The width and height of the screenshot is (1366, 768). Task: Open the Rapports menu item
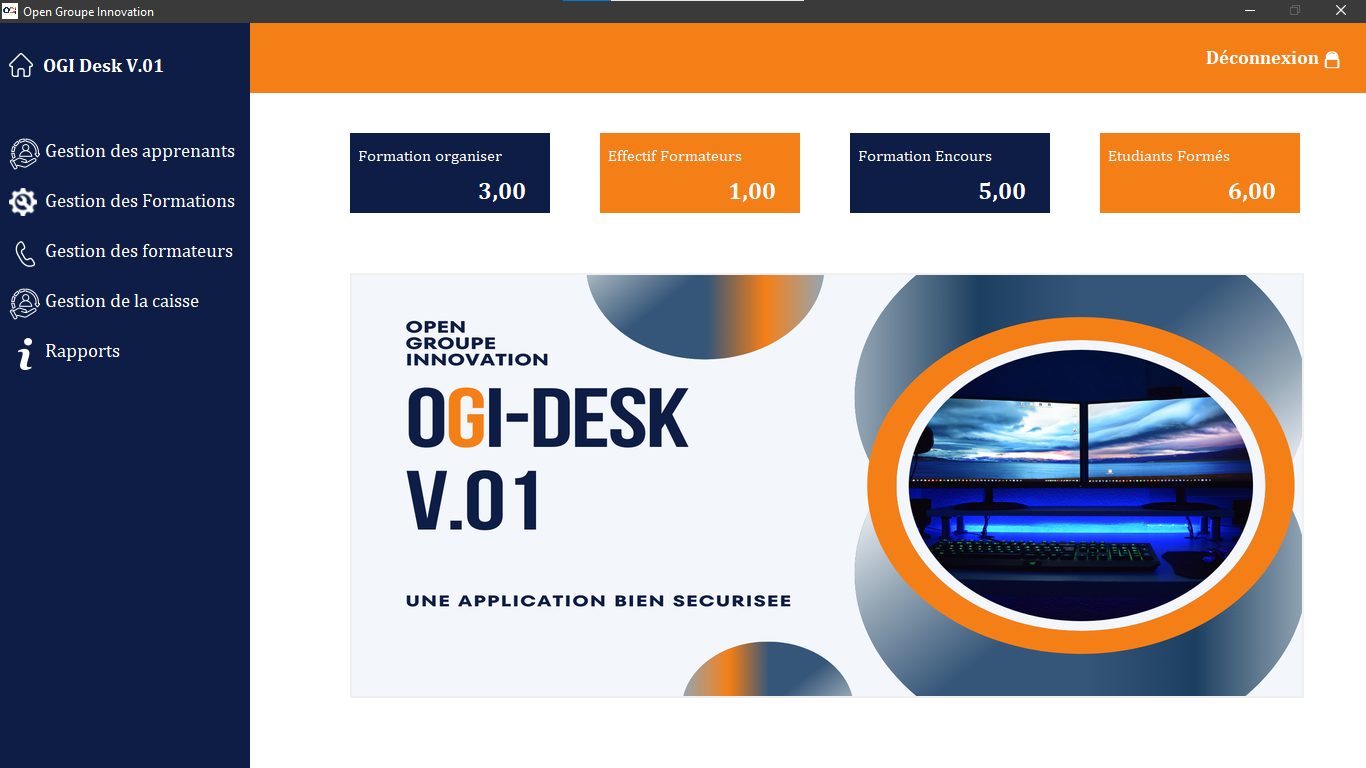click(82, 352)
